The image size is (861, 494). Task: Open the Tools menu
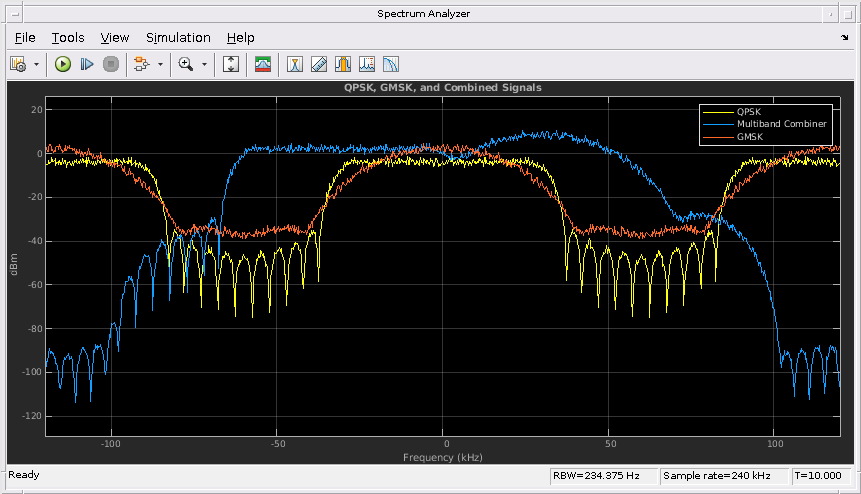[x=68, y=37]
